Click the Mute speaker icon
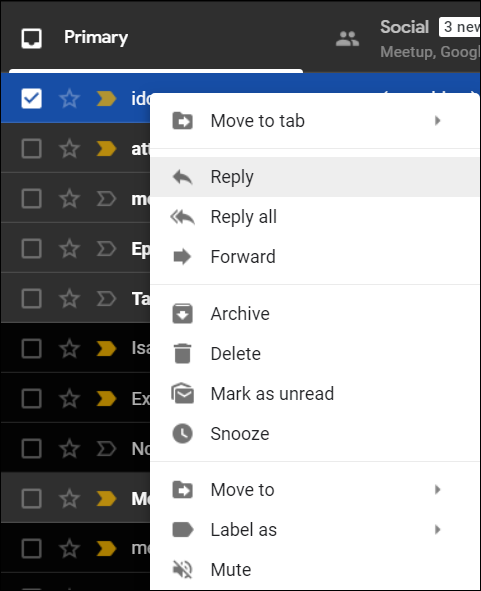Image resolution: width=481 pixels, height=591 pixels. (x=182, y=569)
